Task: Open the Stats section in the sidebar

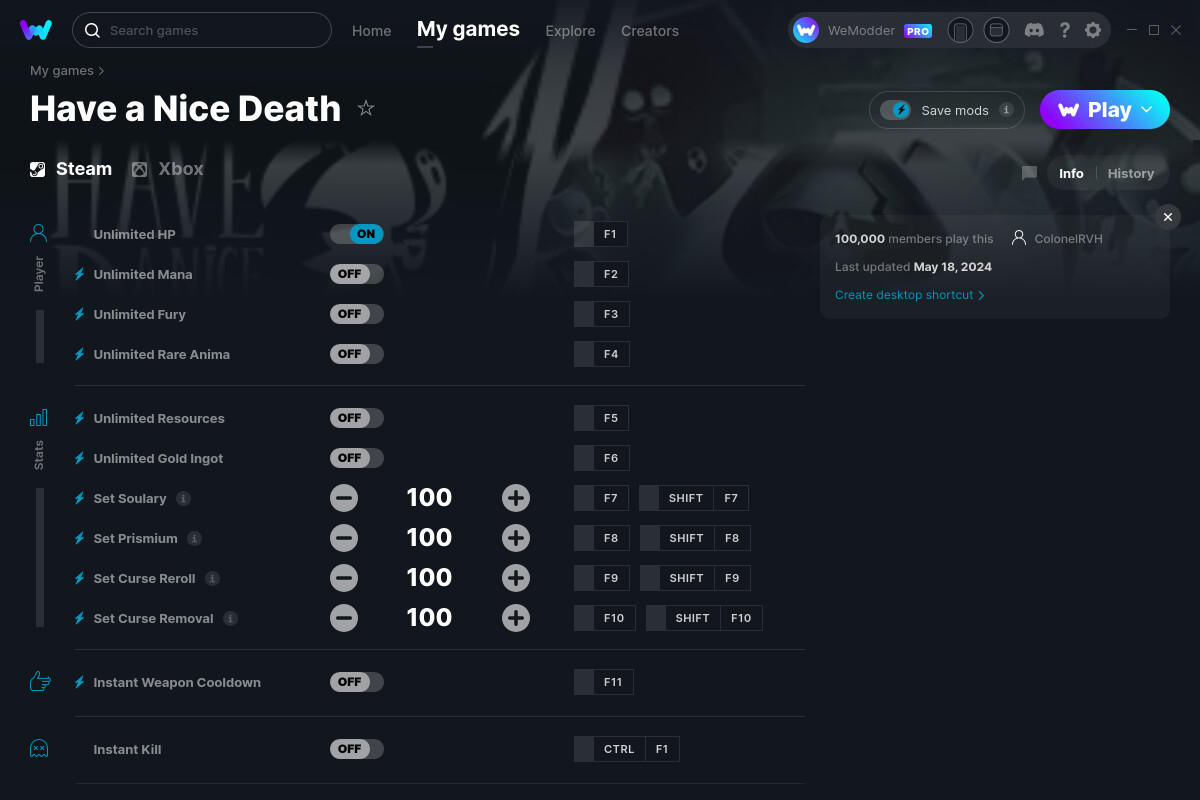Action: click(x=40, y=418)
